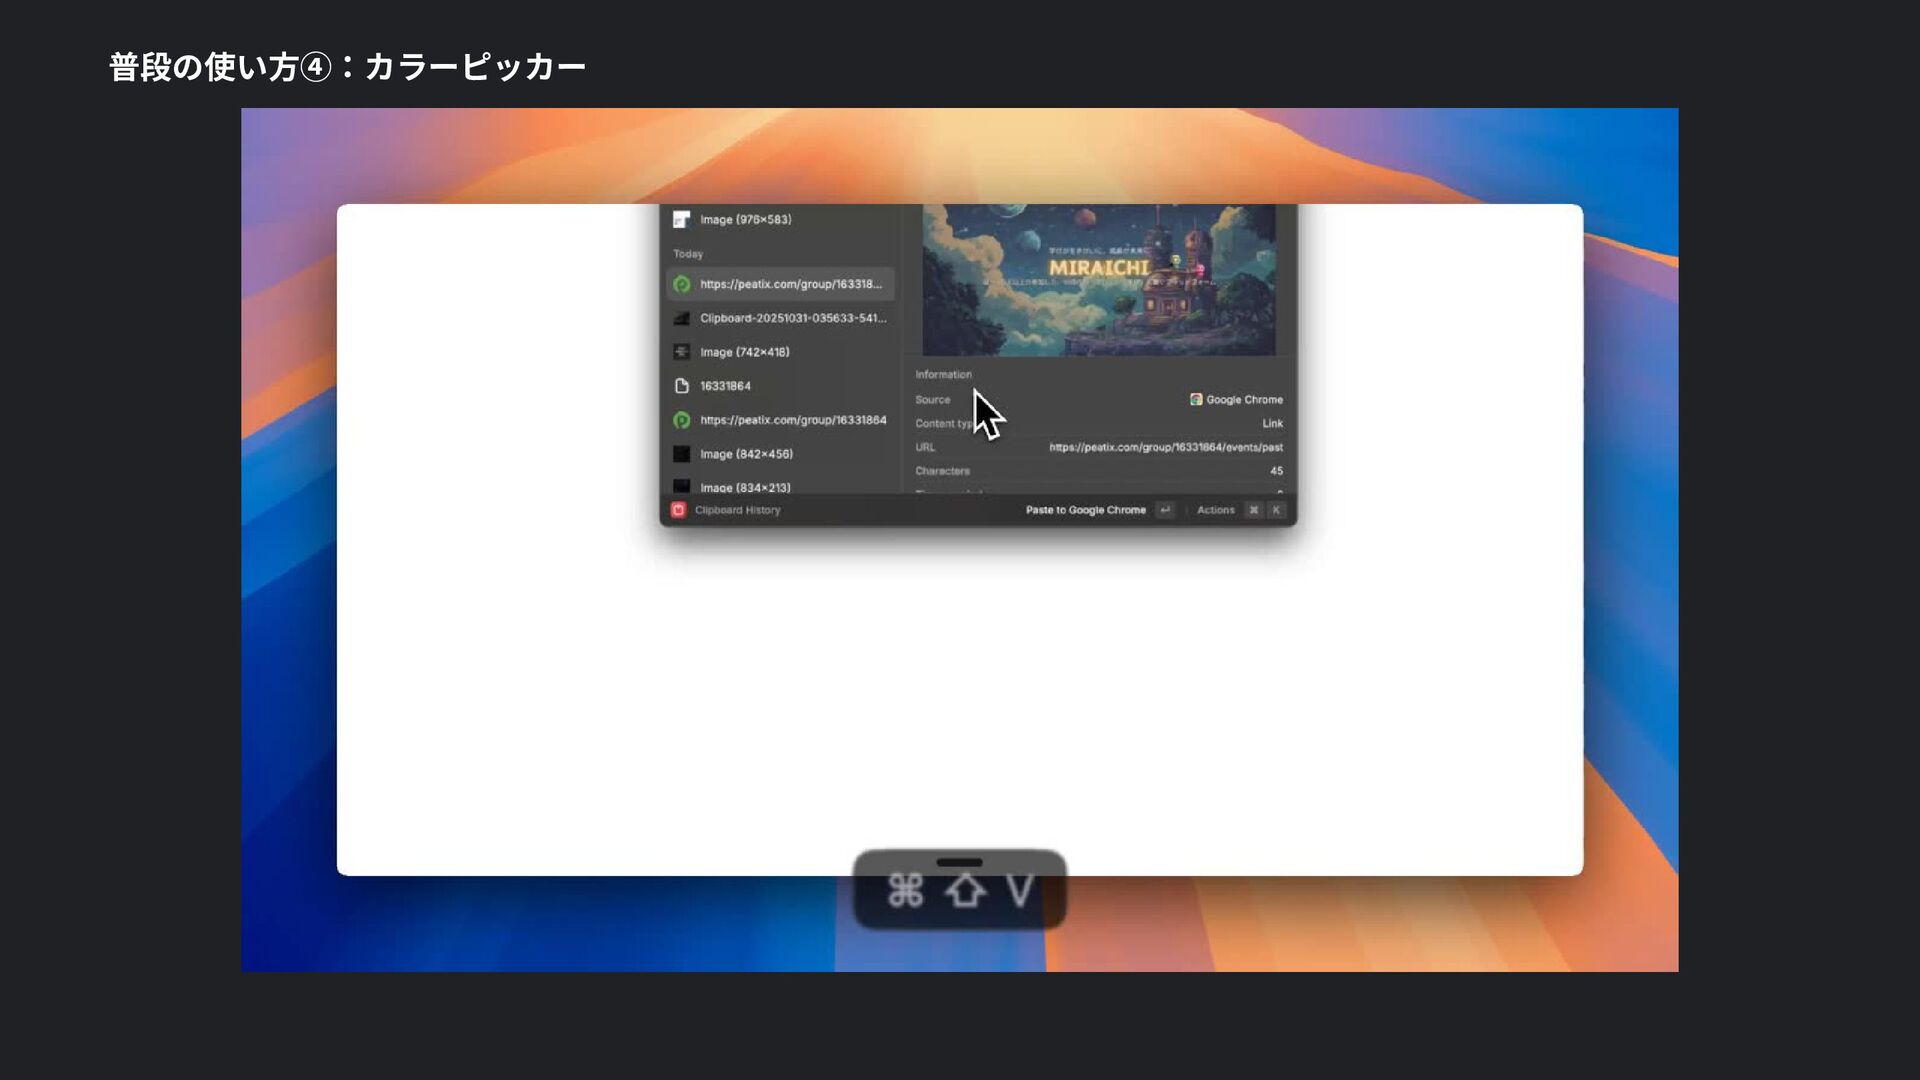The height and width of the screenshot is (1080, 1920).
Task: Click the drag handle of keystroke overlay
Action: [959, 862]
